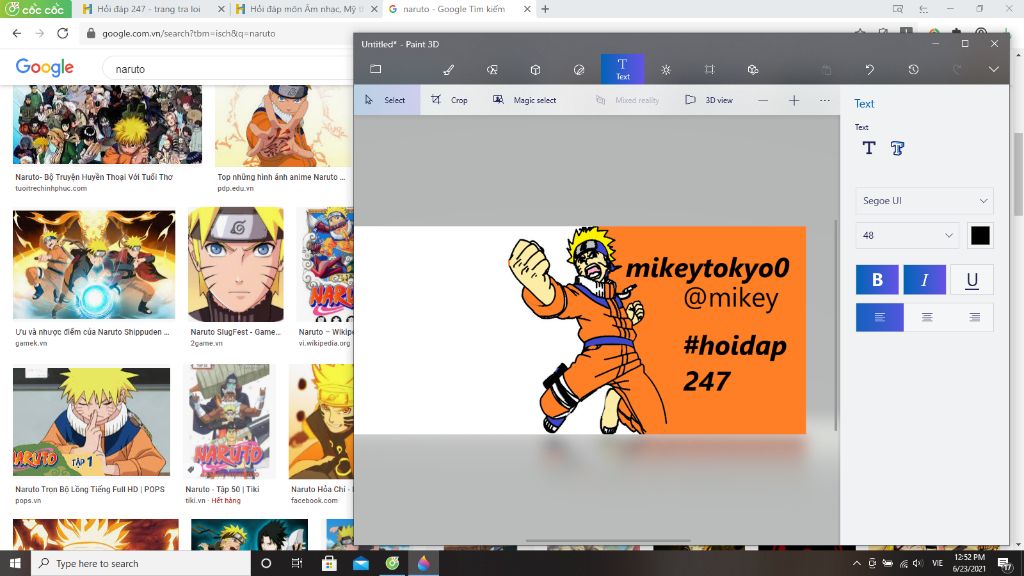Open the Cốc Cốc browser menu logo
Image resolution: width=1024 pixels, height=576 pixels.
(x=34, y=9)
